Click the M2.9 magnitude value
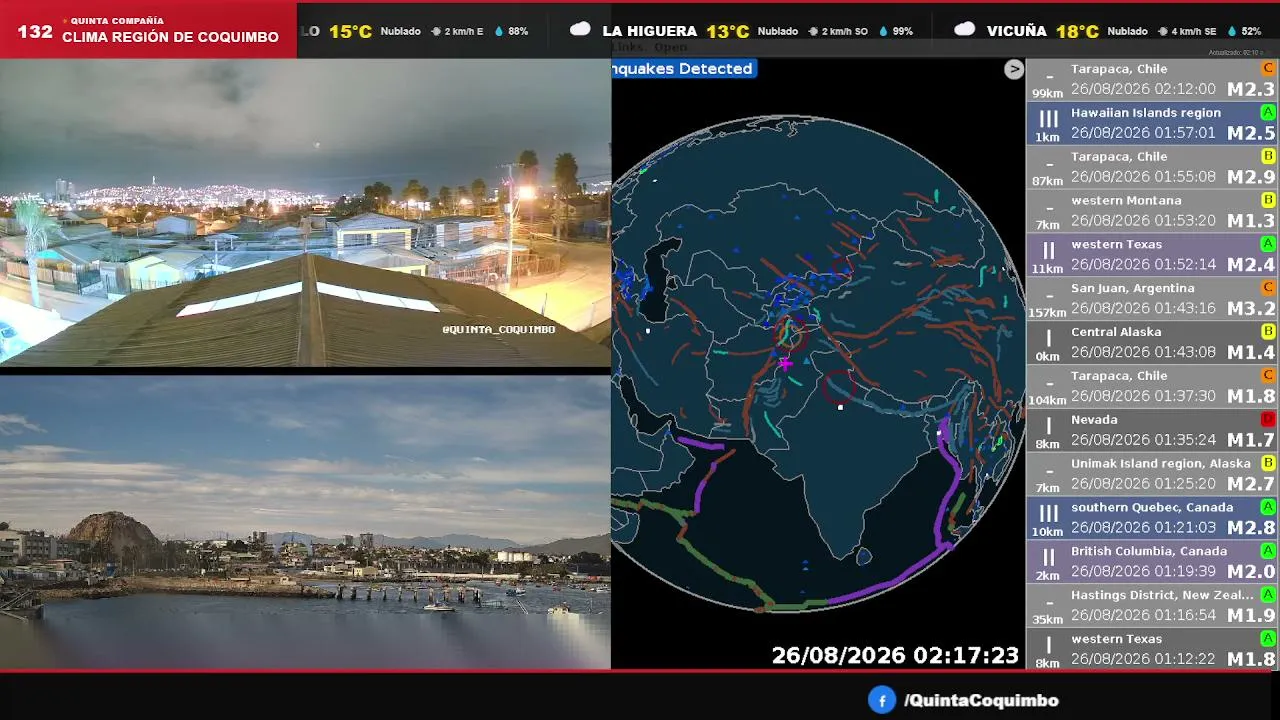Screen dimensions: 1280x720 click(x=1251, y=177)
